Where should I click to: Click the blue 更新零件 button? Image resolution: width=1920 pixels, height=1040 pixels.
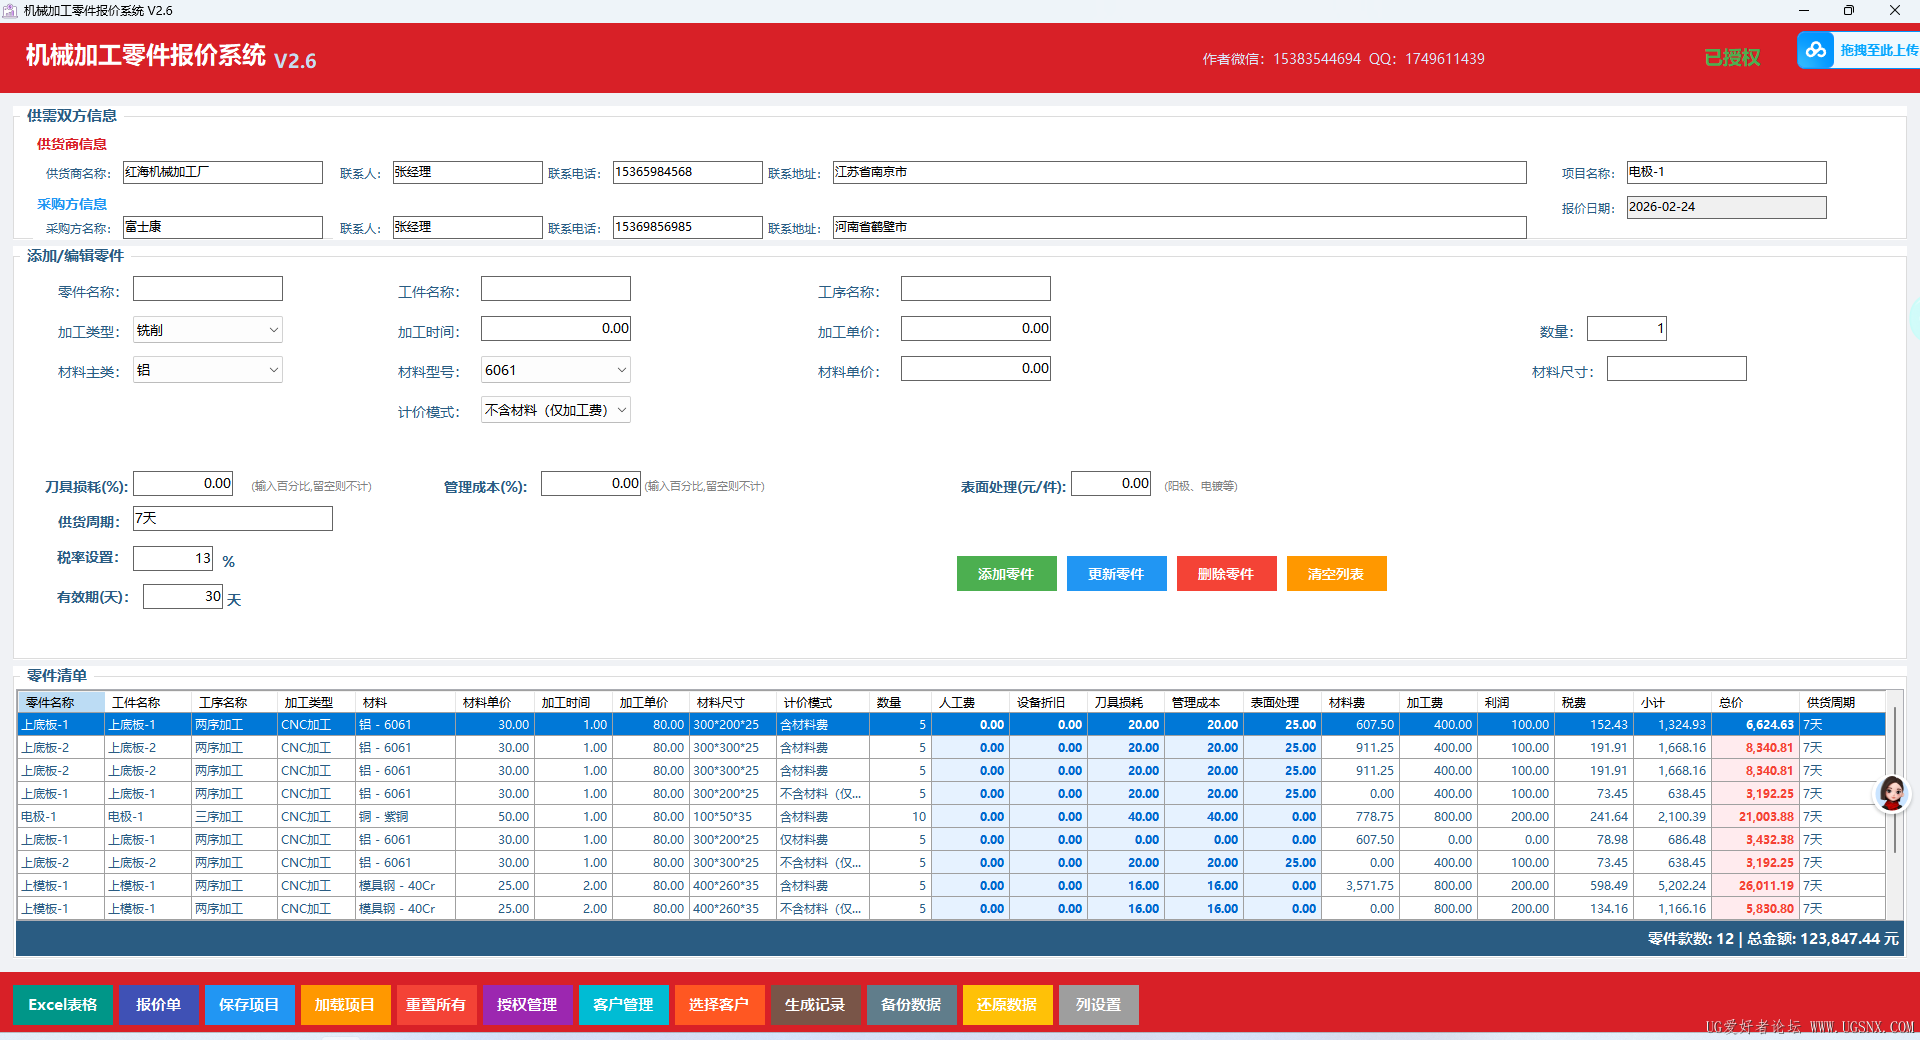[1116, 574]
